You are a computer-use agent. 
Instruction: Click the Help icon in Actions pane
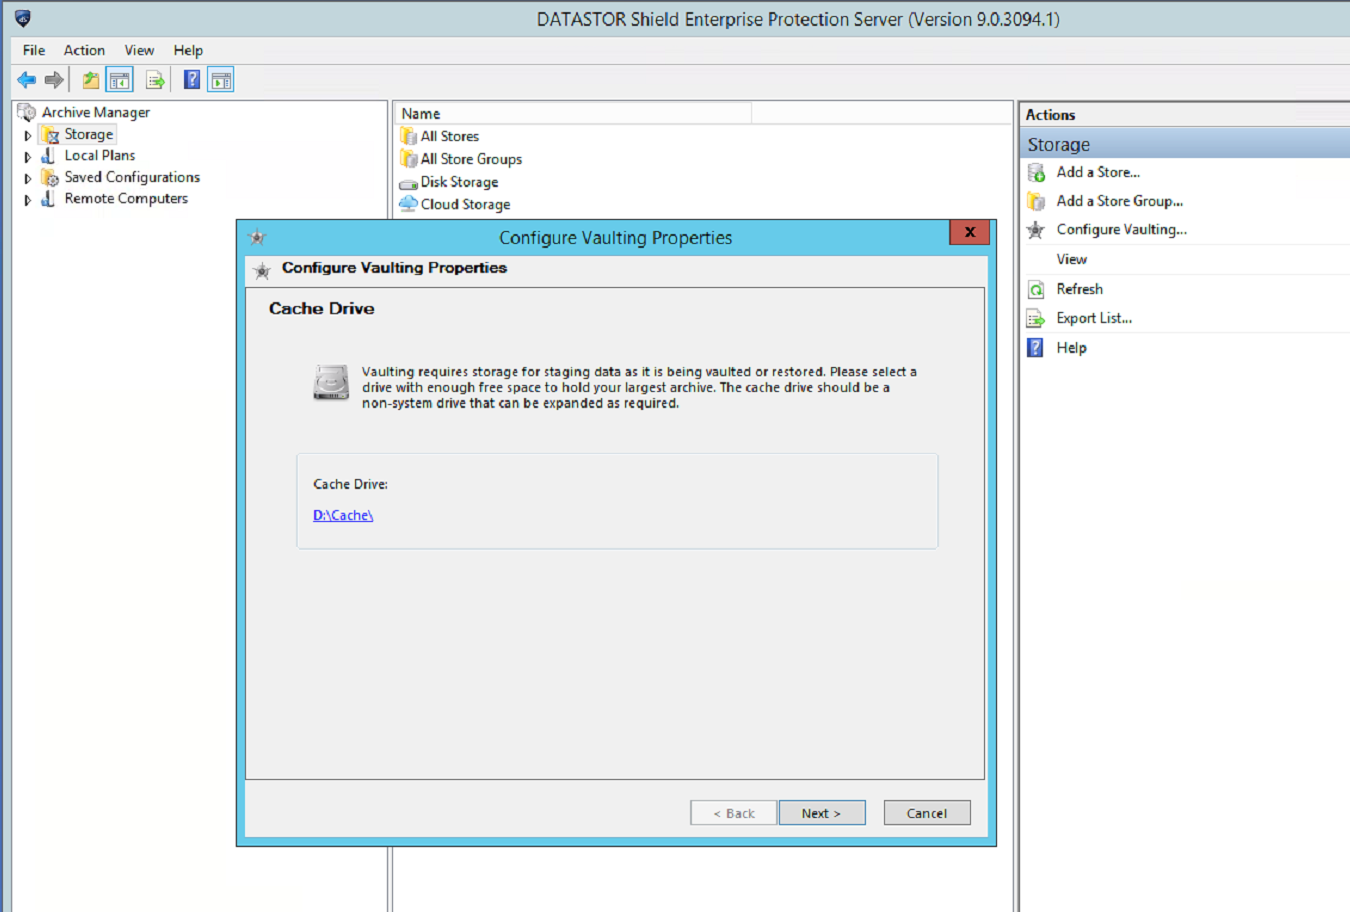click(x=1037, y=348)
